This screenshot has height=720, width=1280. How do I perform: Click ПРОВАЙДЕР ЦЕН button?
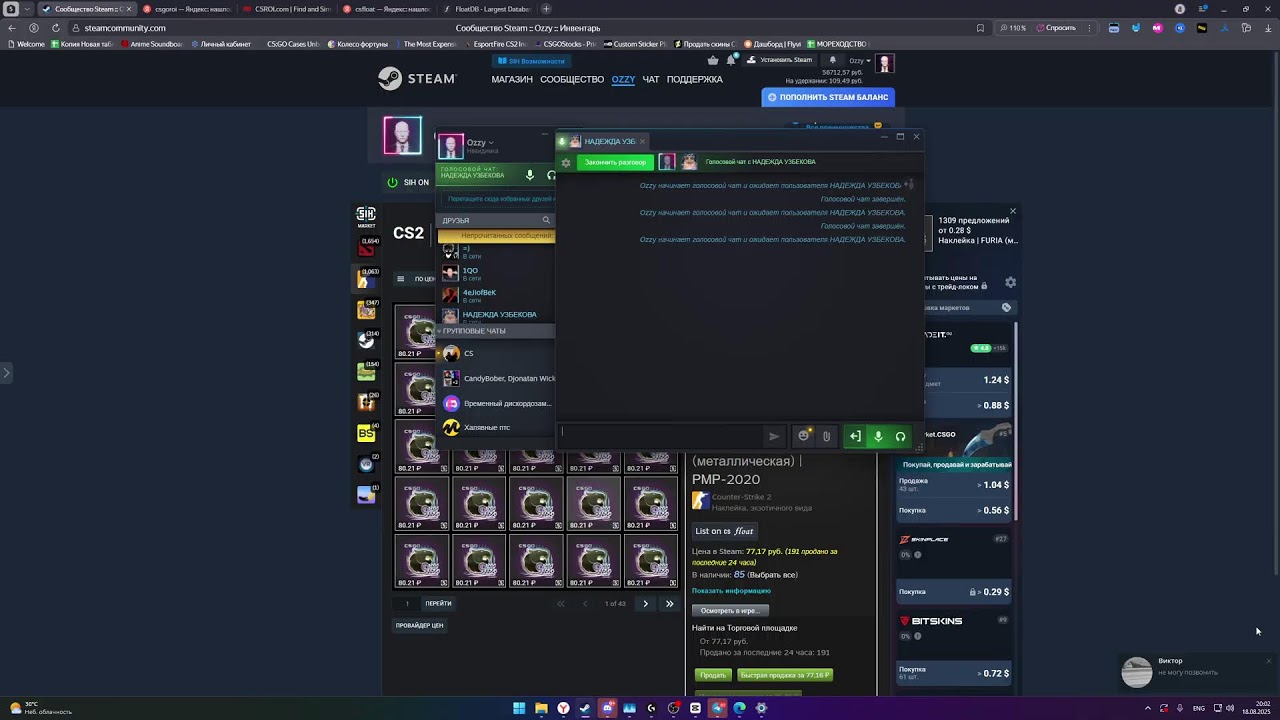(x=419, y=626)
